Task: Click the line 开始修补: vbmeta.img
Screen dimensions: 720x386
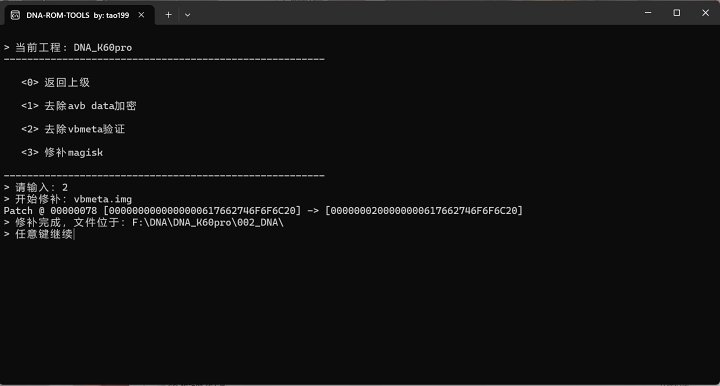Action: point(68,199)
